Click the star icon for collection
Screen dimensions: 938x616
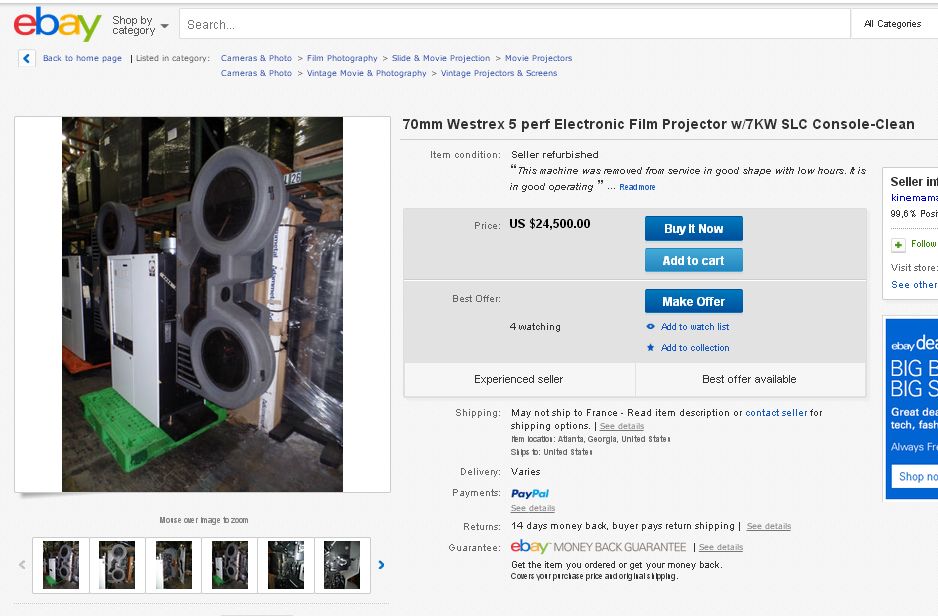click(651, 348)
